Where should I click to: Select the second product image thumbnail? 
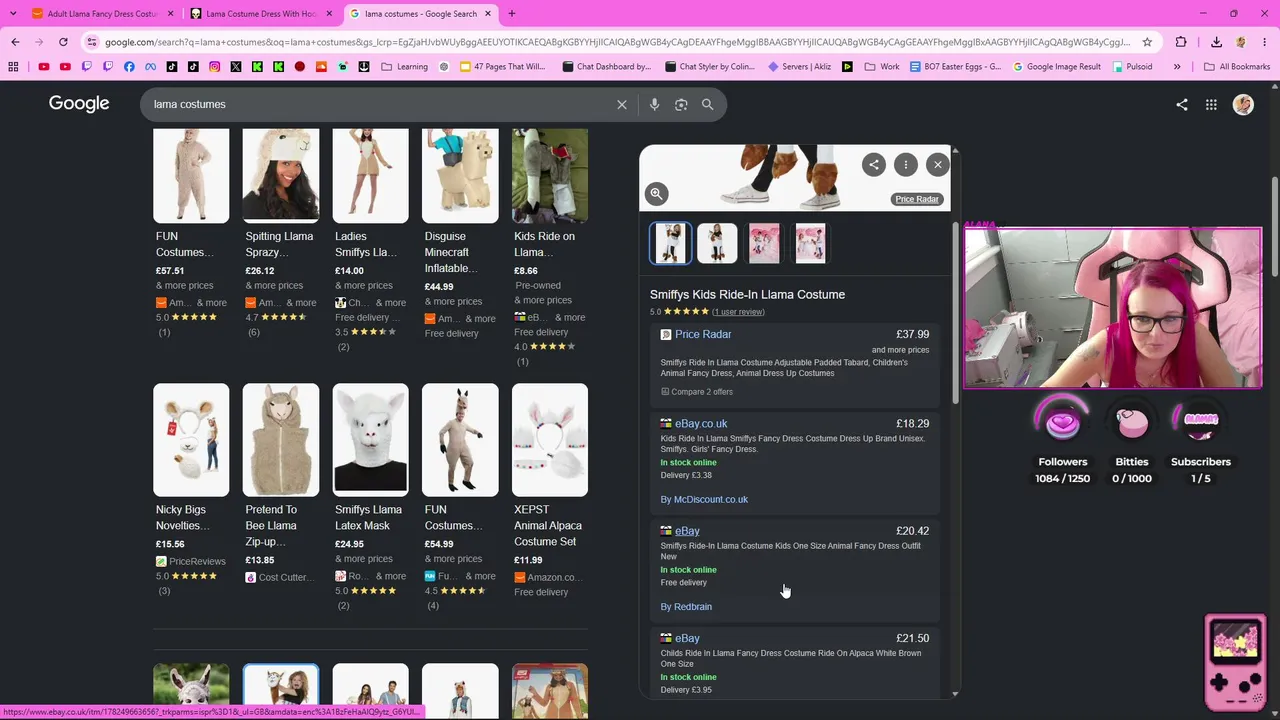(717, 243)
